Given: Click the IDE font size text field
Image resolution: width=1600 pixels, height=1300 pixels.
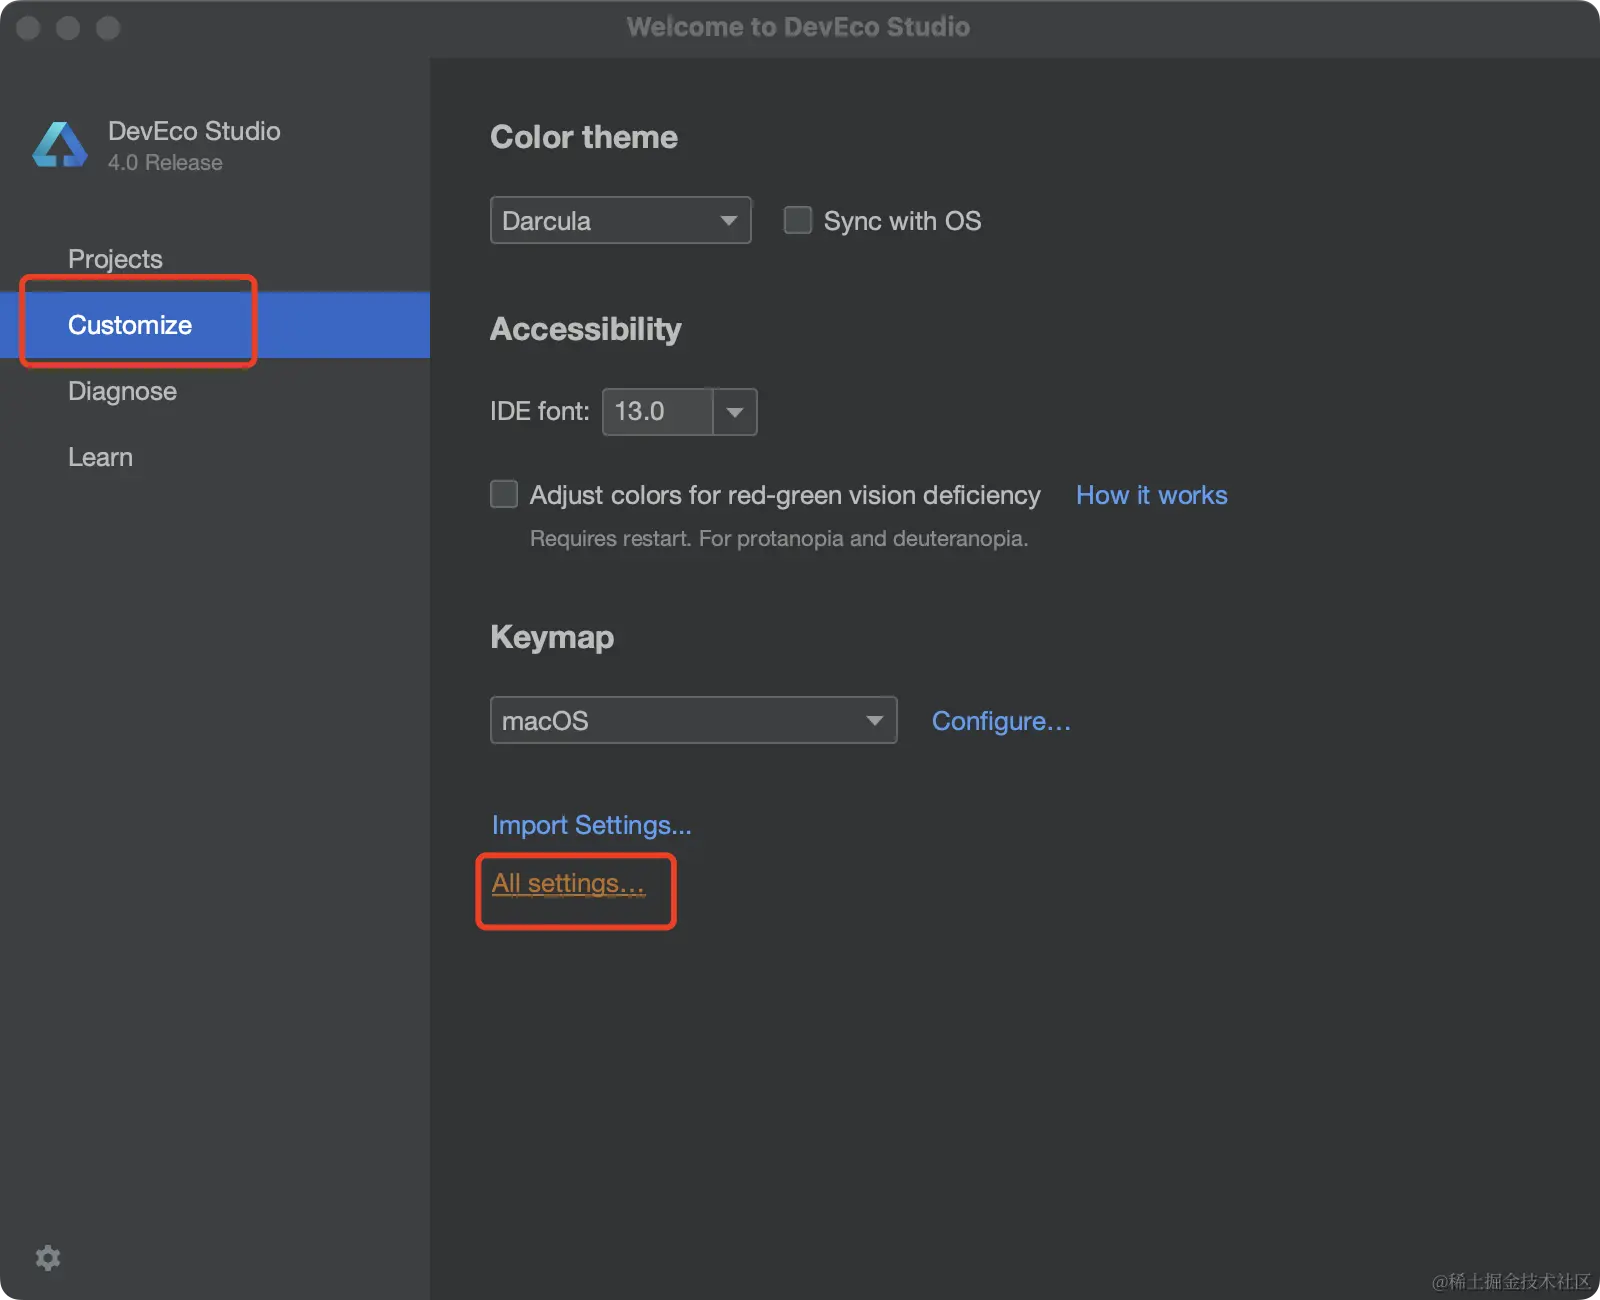Looking at the screenshot, I should [657, 412].
